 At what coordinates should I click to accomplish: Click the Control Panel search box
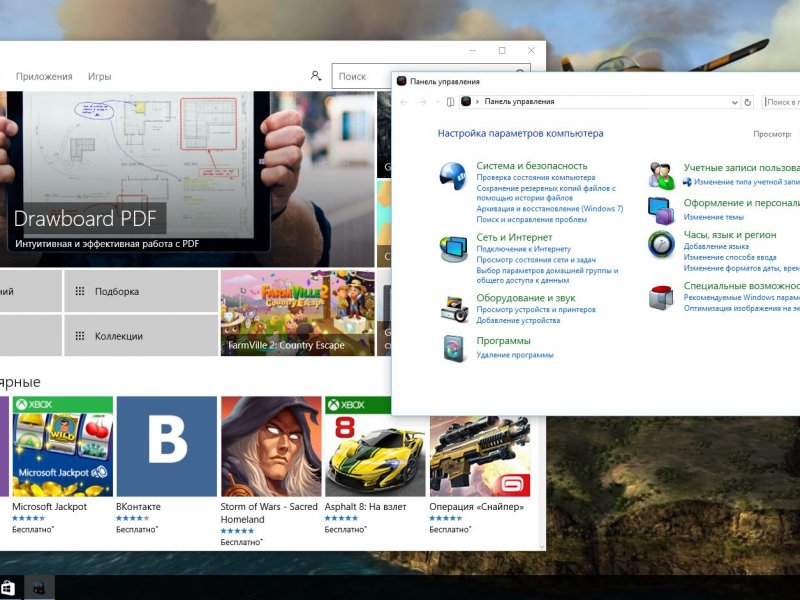(x=781, y=102)
